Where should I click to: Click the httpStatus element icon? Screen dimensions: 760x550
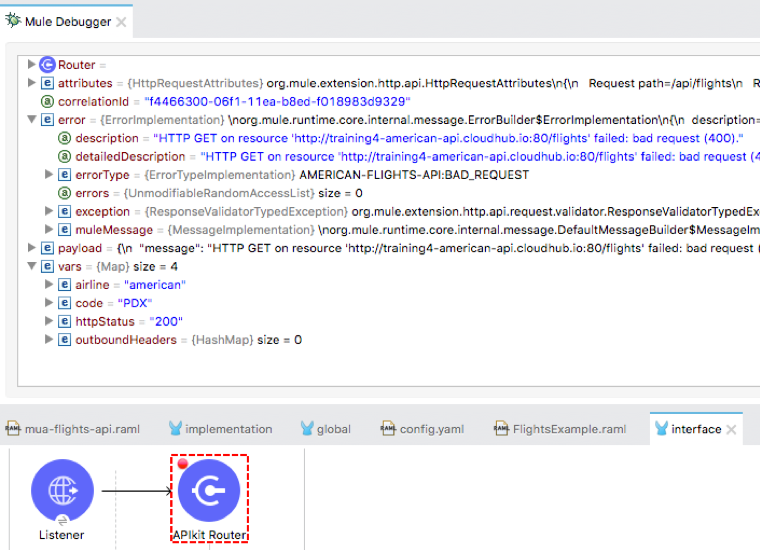click(64, 321)
